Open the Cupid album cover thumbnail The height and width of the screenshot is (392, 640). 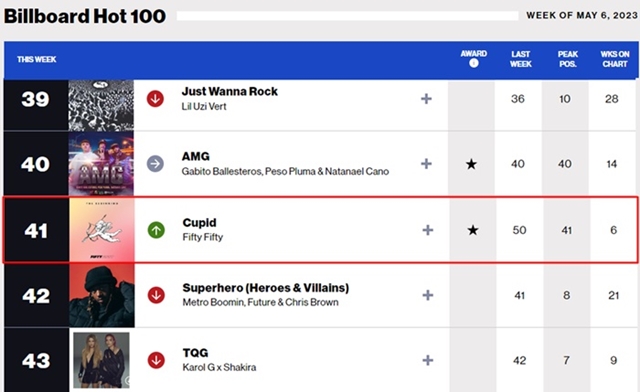point(102,230)
